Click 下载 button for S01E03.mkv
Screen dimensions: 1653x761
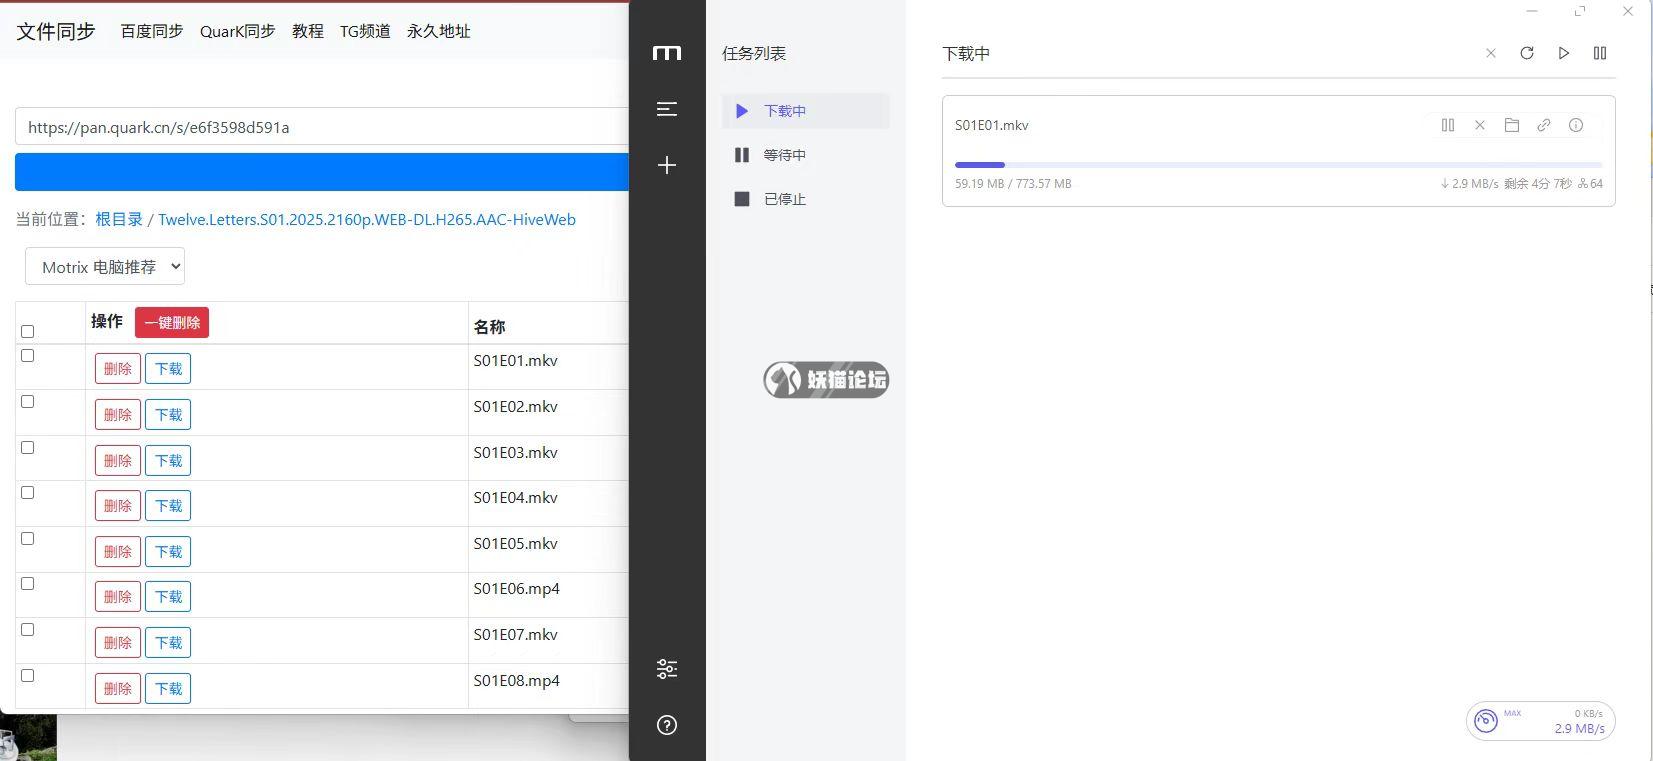coord(168,460)
